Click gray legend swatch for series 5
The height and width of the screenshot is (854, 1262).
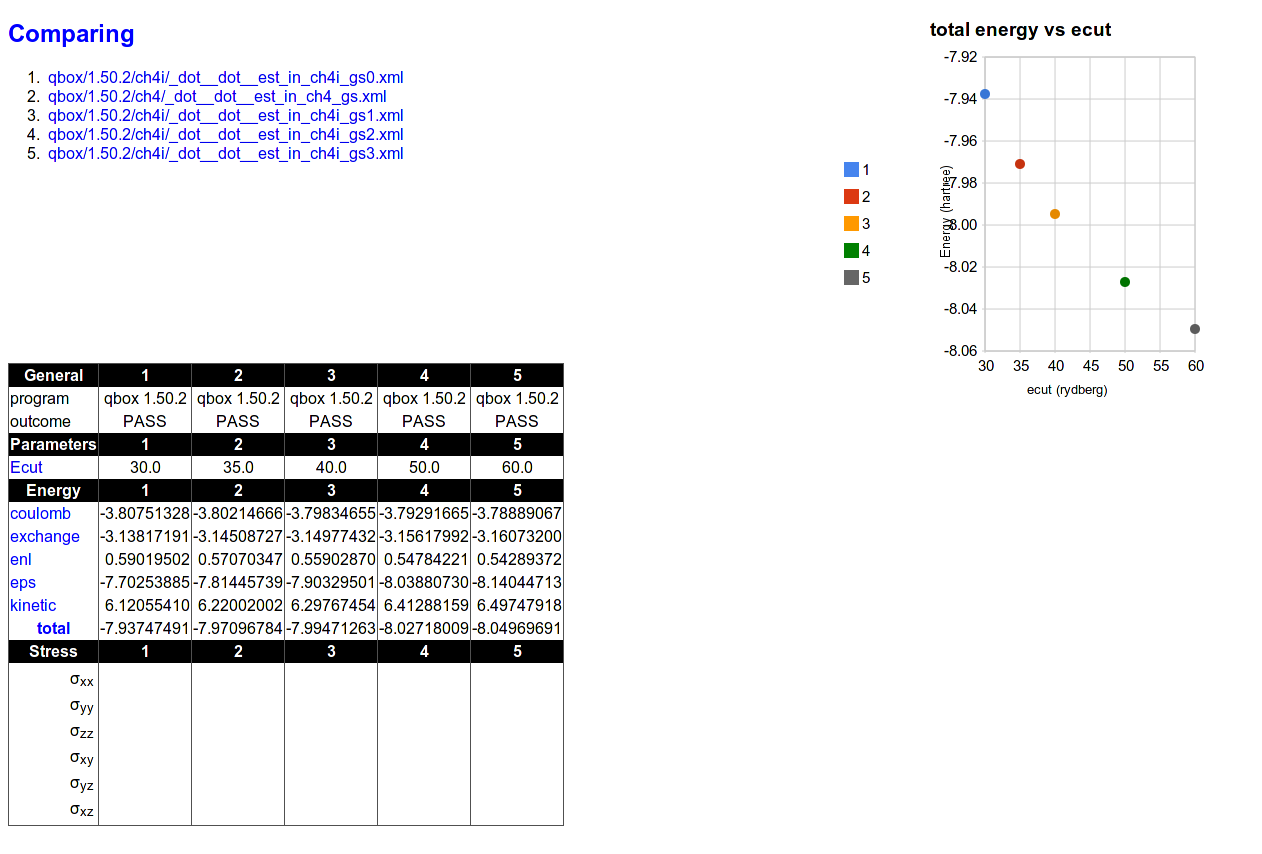coord(851,278)
